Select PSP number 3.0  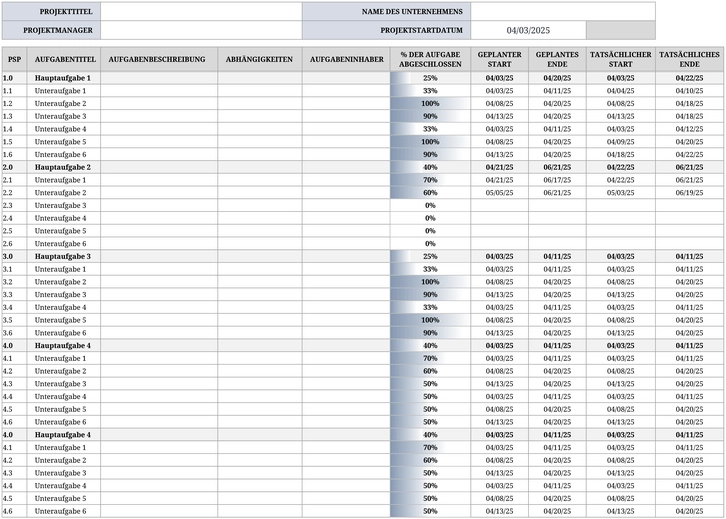click(14, 256)
